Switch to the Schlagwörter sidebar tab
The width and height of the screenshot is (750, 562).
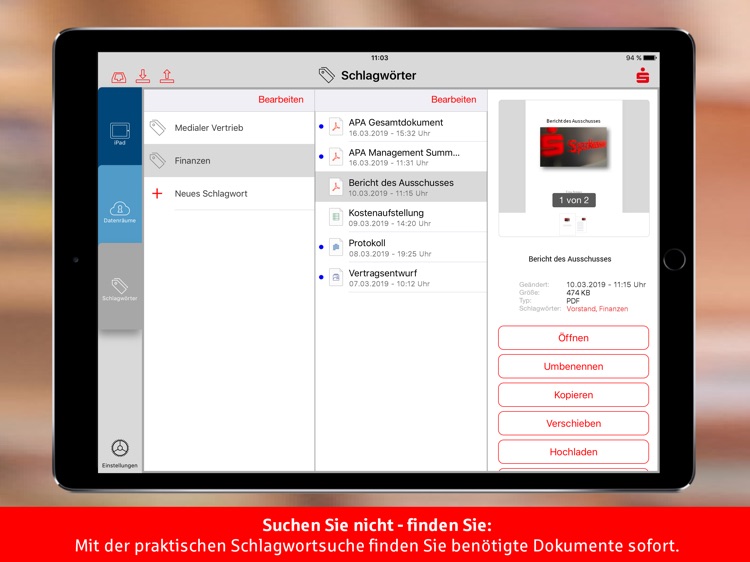[120, 286]
